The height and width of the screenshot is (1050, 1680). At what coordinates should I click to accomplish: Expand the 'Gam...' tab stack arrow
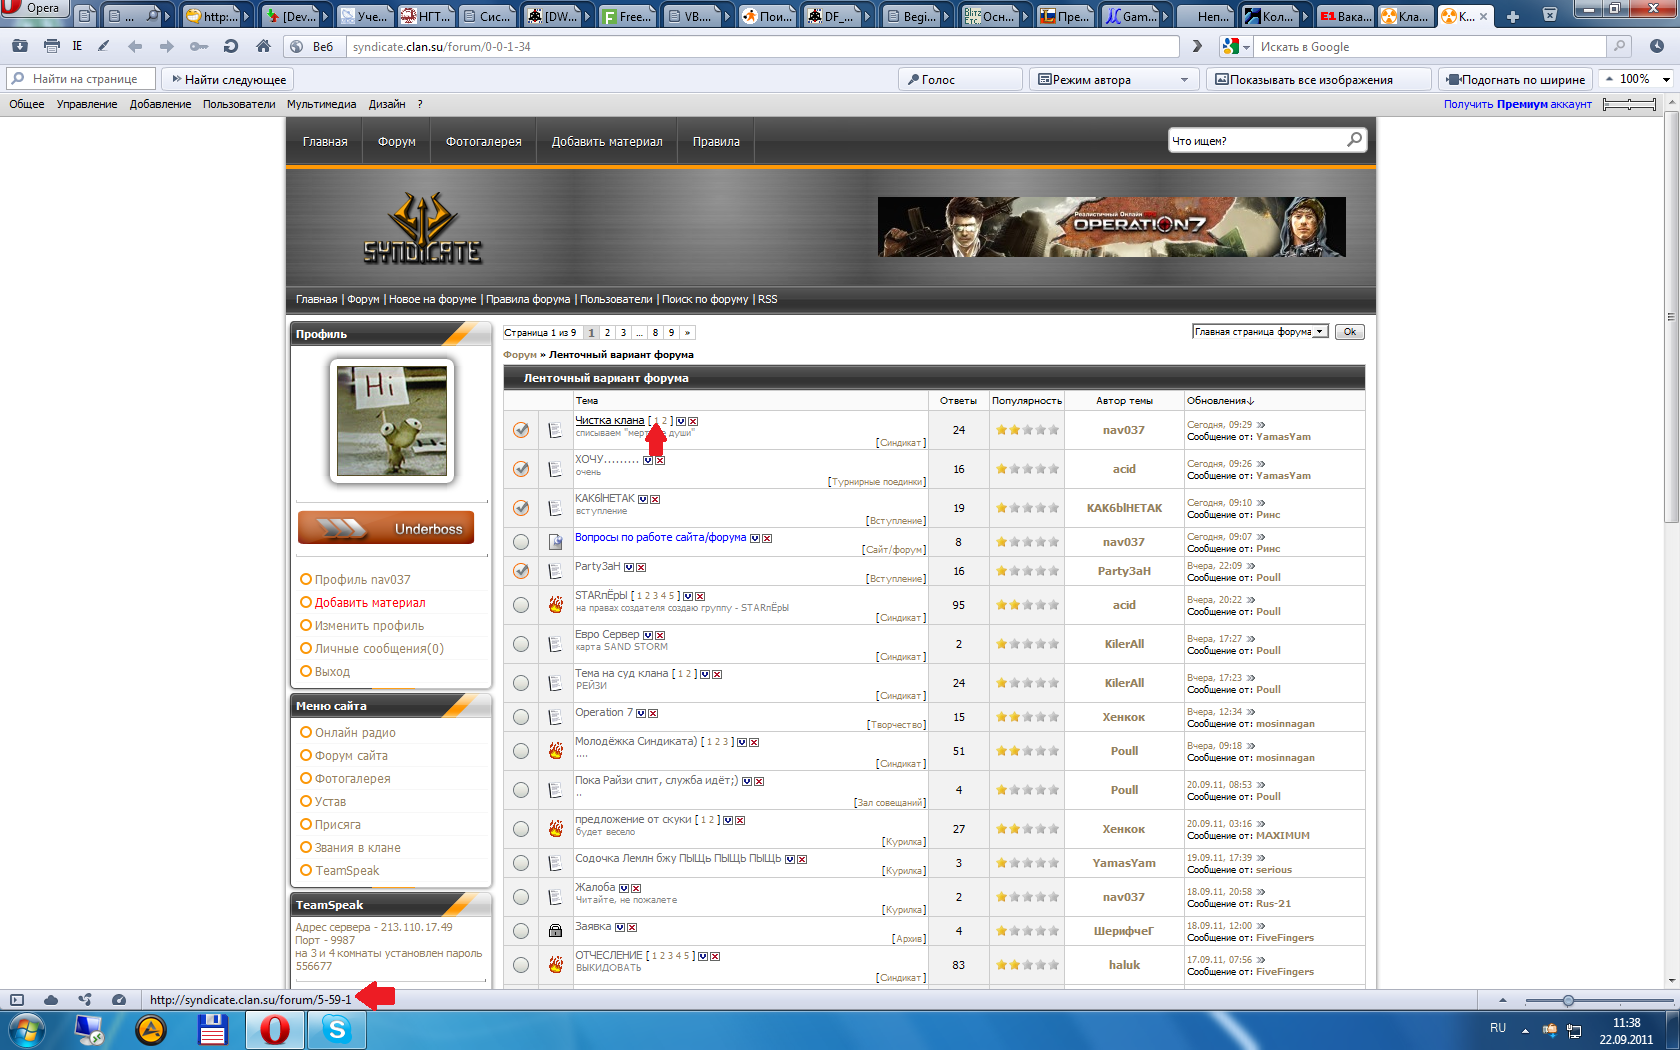point(1165,16)
